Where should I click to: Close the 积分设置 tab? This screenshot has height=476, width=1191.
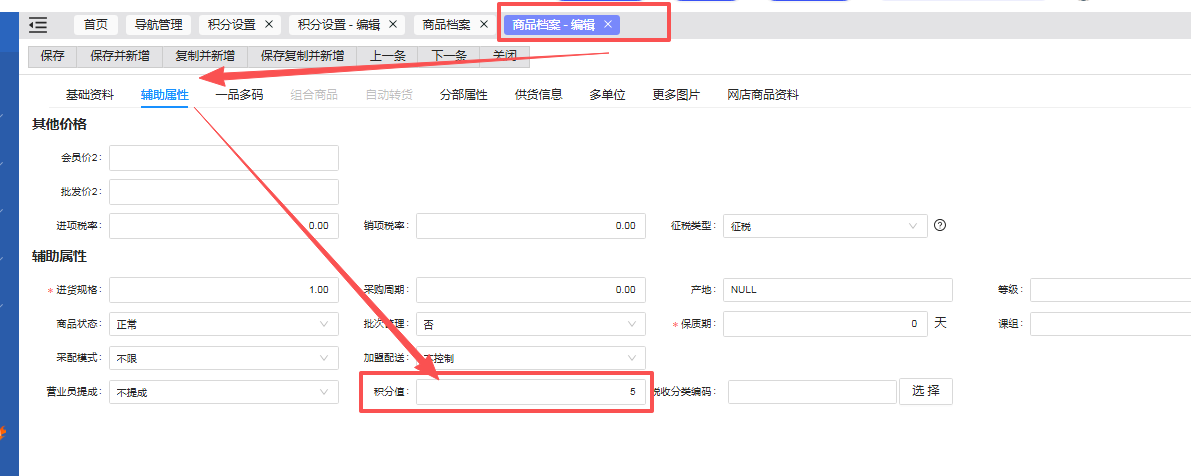click(268, 24)
